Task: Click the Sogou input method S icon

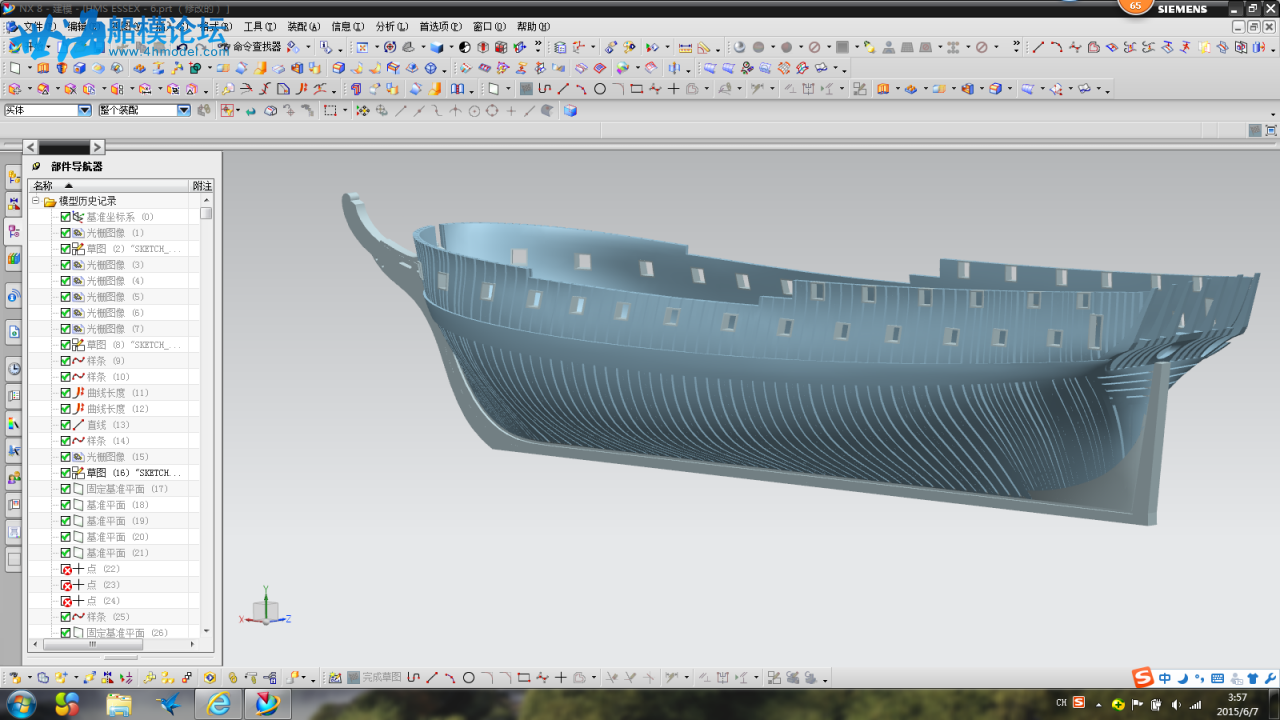Action: [1143, 678]
